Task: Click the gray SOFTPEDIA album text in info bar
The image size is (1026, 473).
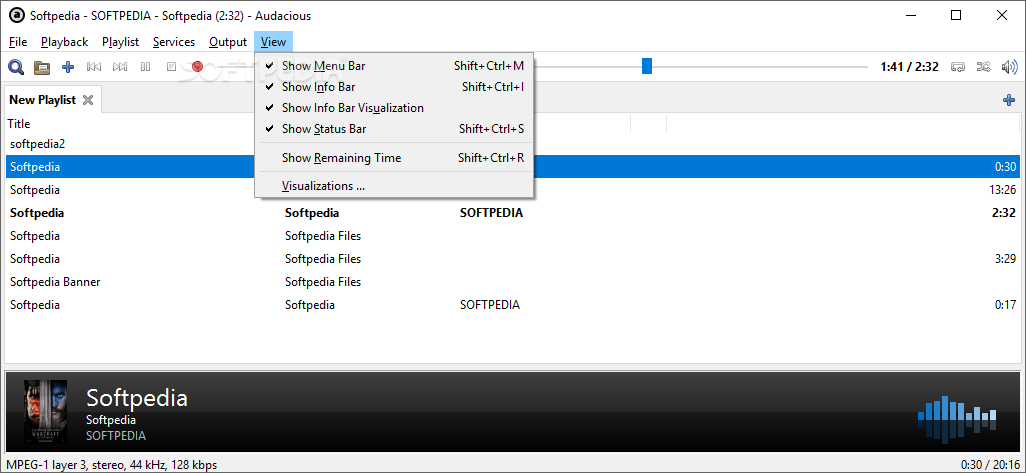Action: pos(116,436)
